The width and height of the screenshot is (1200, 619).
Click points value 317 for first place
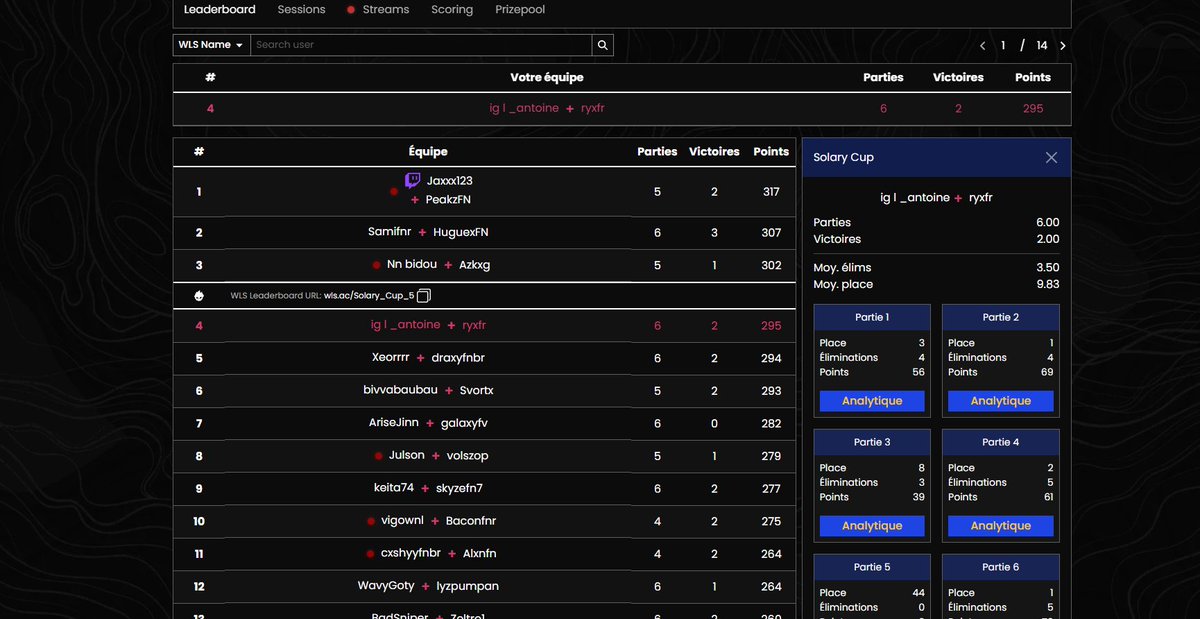coord(771,191)
